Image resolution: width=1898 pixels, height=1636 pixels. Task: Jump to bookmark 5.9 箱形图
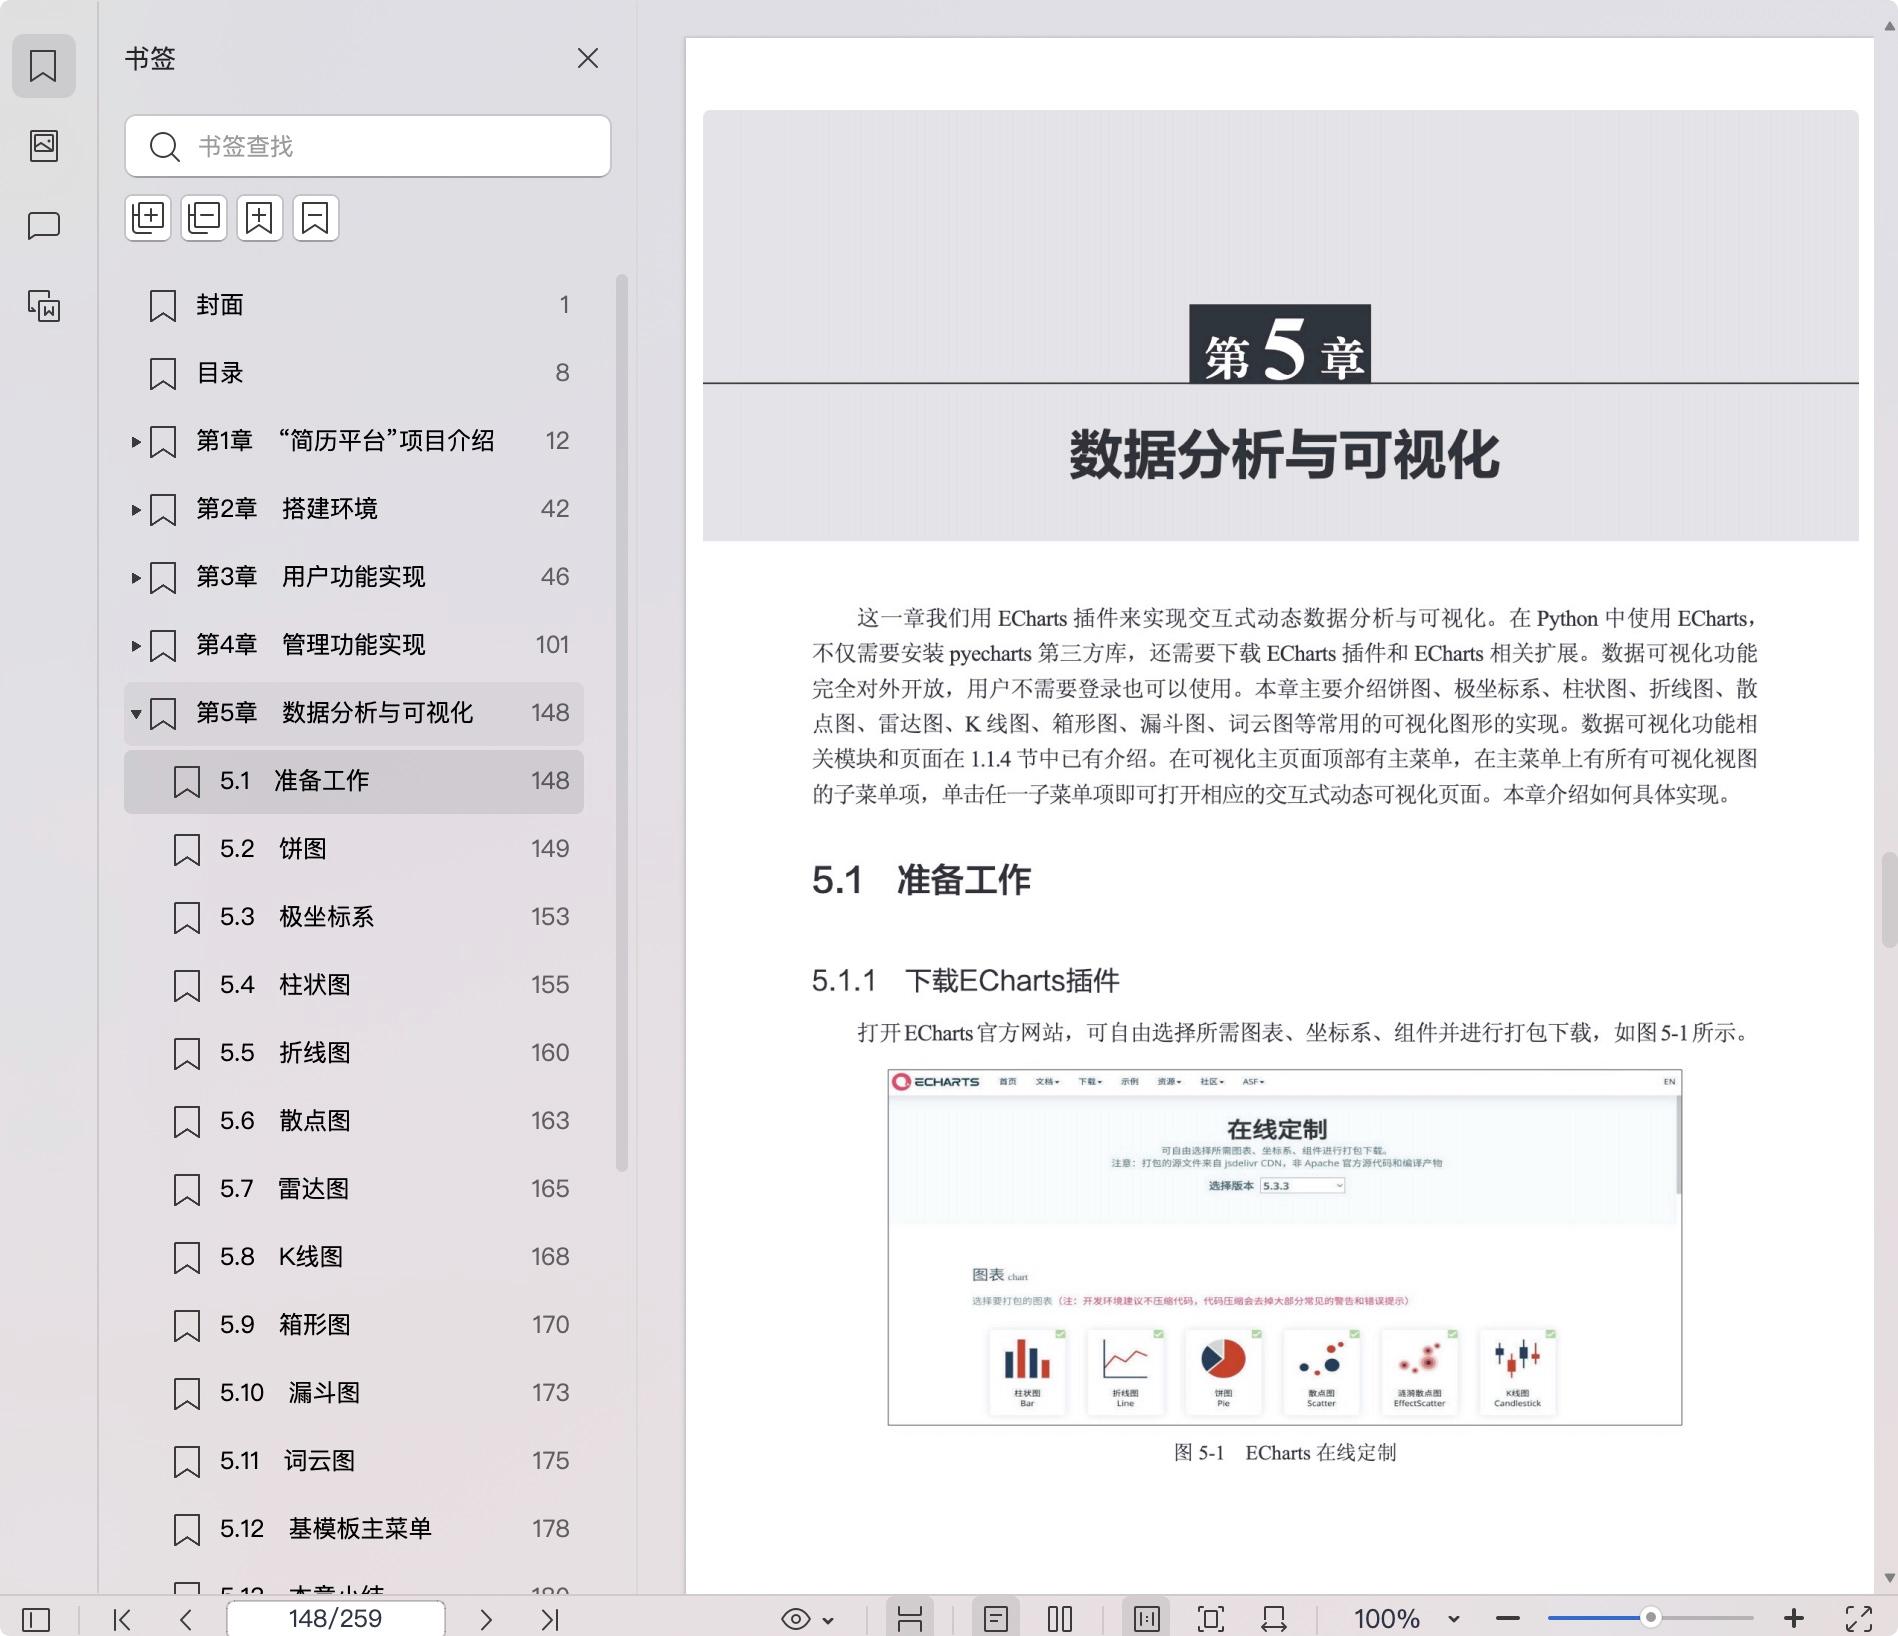pos(354,1325)
